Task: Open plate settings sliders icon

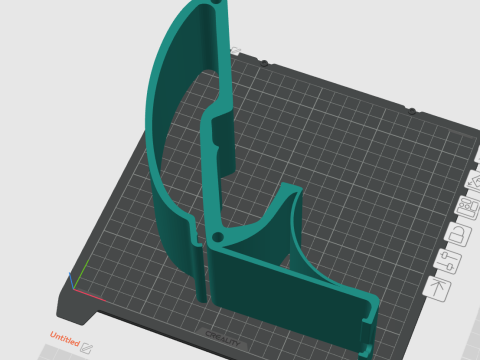Action: [x=448, y=261]
